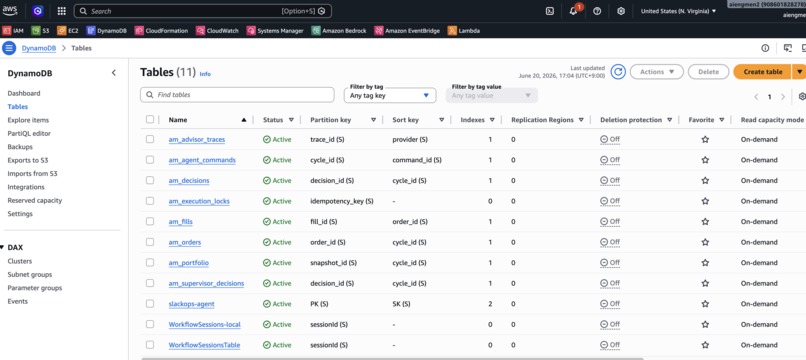Check the am_portfolio row checkbox

150,263
